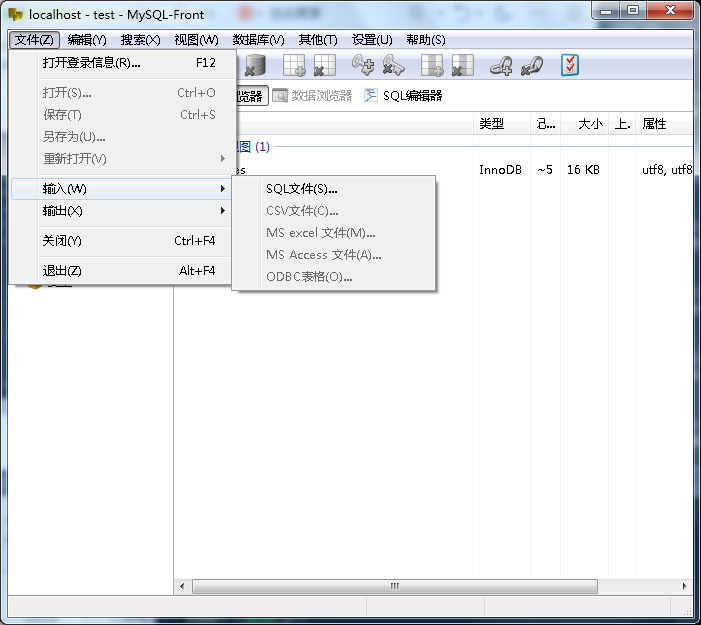The image size is (701, 625).
Task: Select MS excel 文件(M)... import option
Action: [x=334, y=232]
